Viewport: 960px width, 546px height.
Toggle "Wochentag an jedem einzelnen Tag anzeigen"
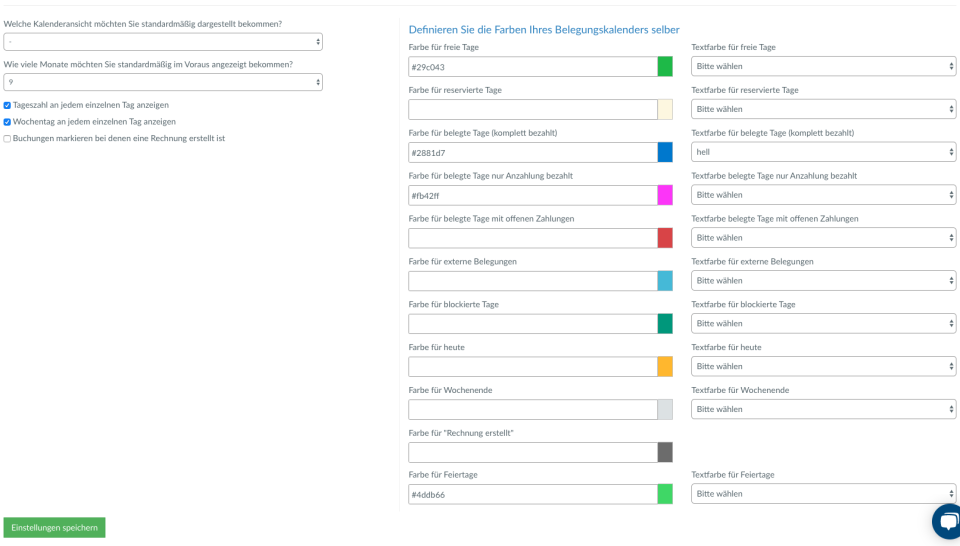click(x=8, y=122)
